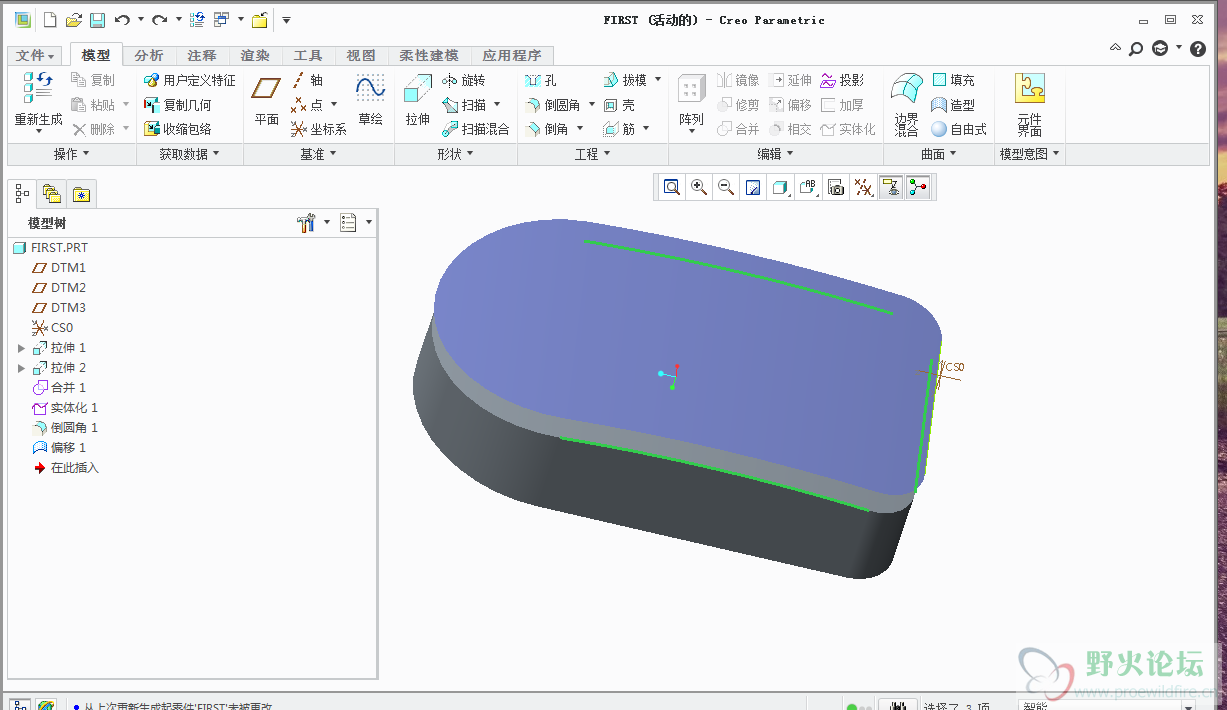Screen dimensions: 1227x710
Task: Expand the 拉伸 1 tree node
Action: point(22,348)
